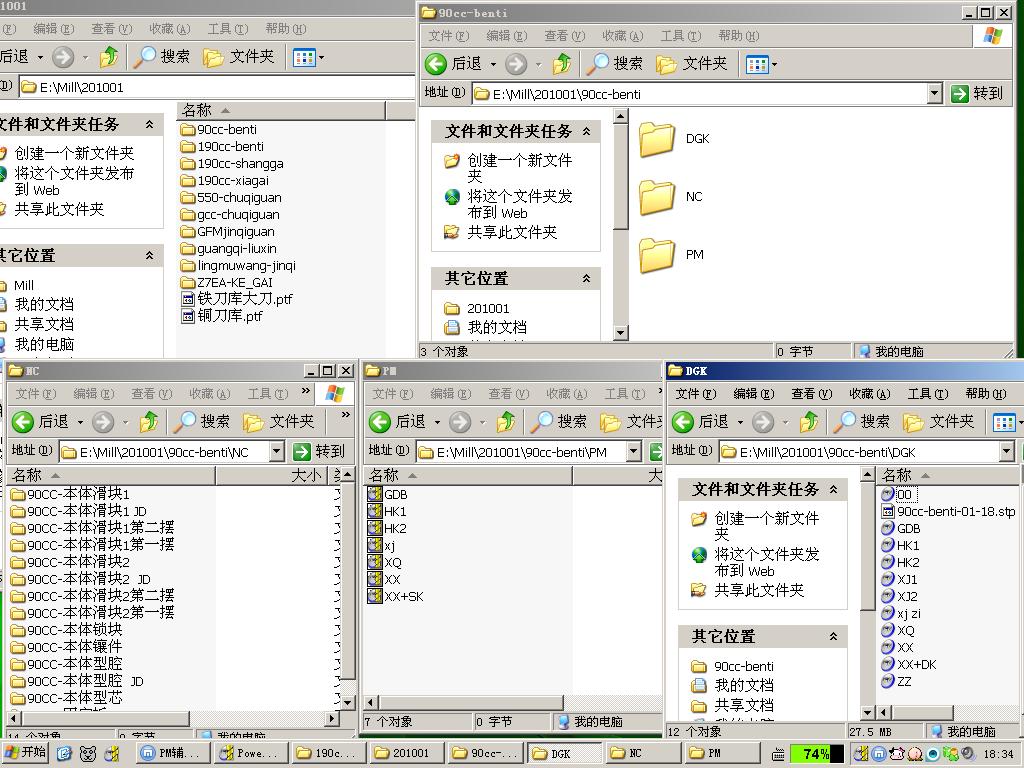Click 转到 button in NC window
Viewport: 1024px width, 768px height.
pos(319,451)
